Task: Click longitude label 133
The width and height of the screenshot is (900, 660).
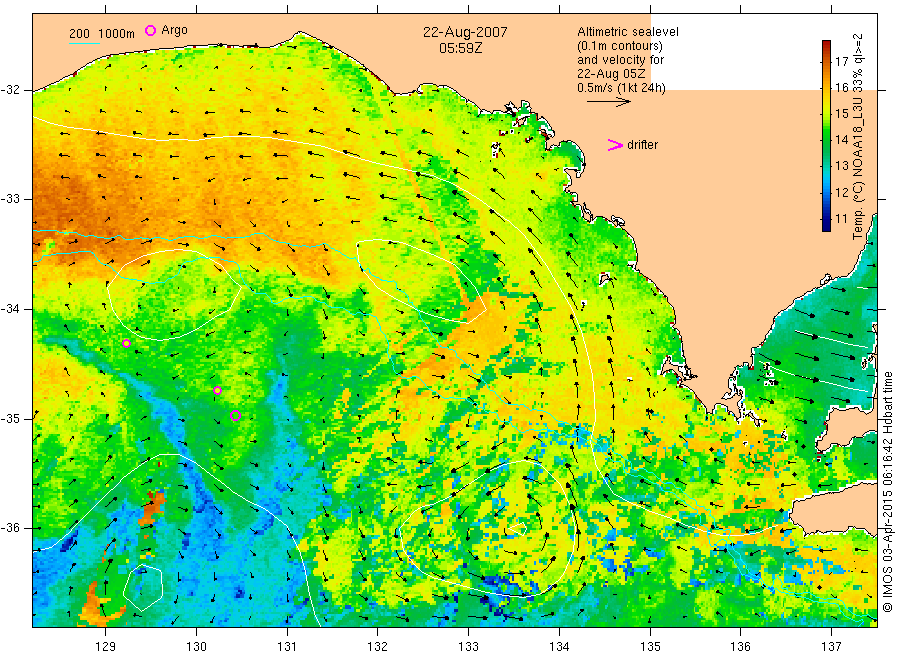Action: click(x=468, y=647)
